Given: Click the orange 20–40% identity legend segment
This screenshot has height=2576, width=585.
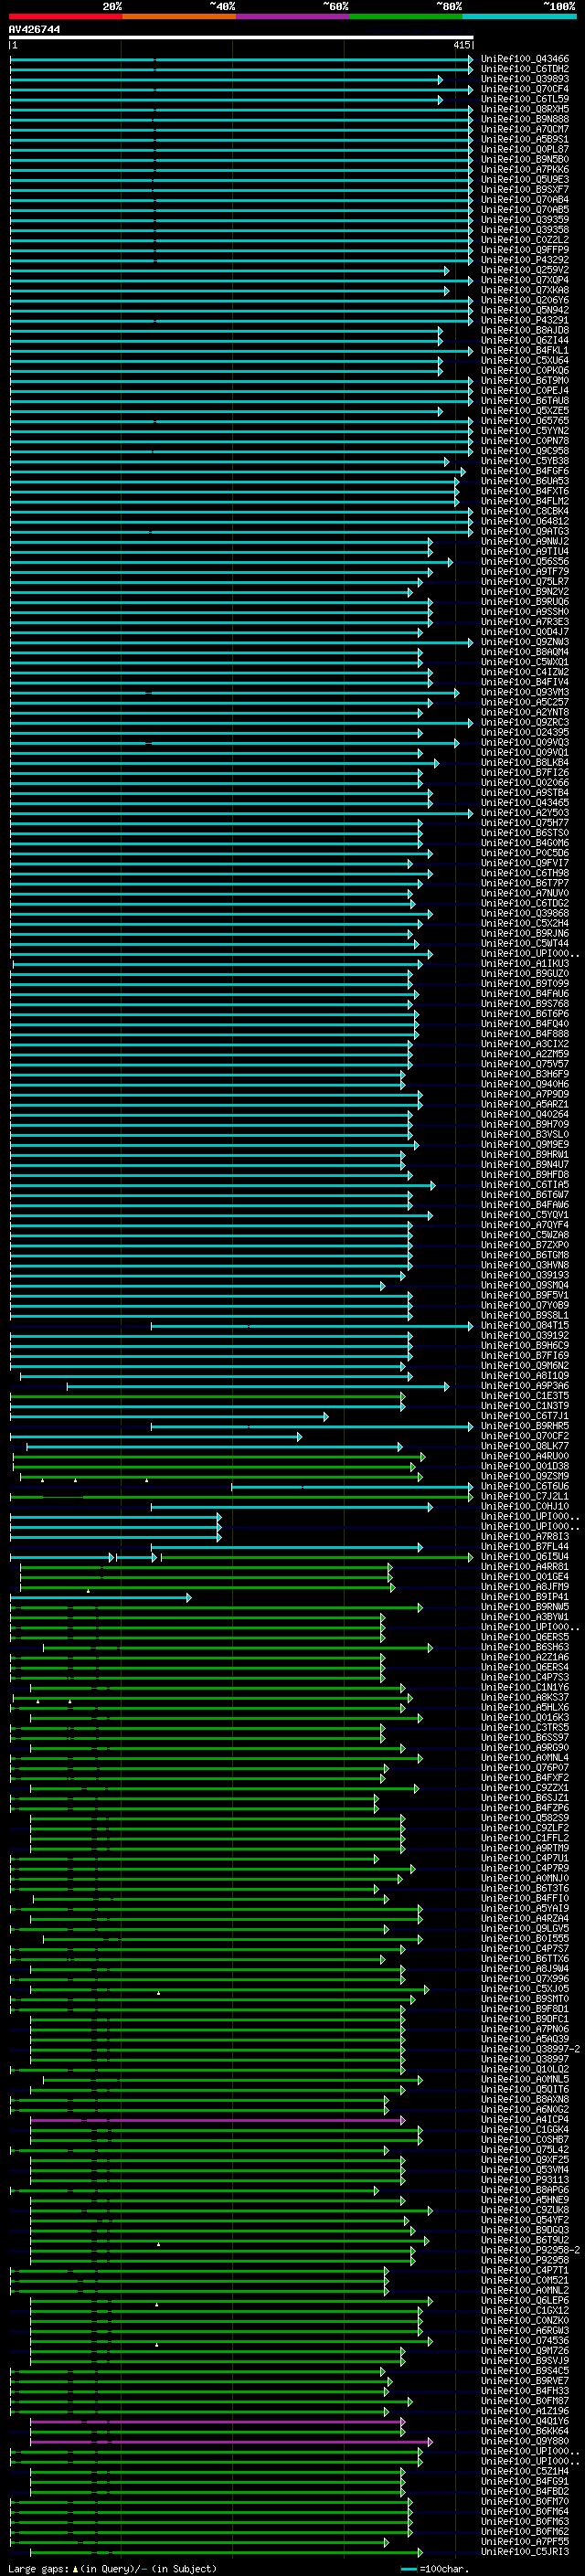Looking at the screenshot, I should [179, 16].
